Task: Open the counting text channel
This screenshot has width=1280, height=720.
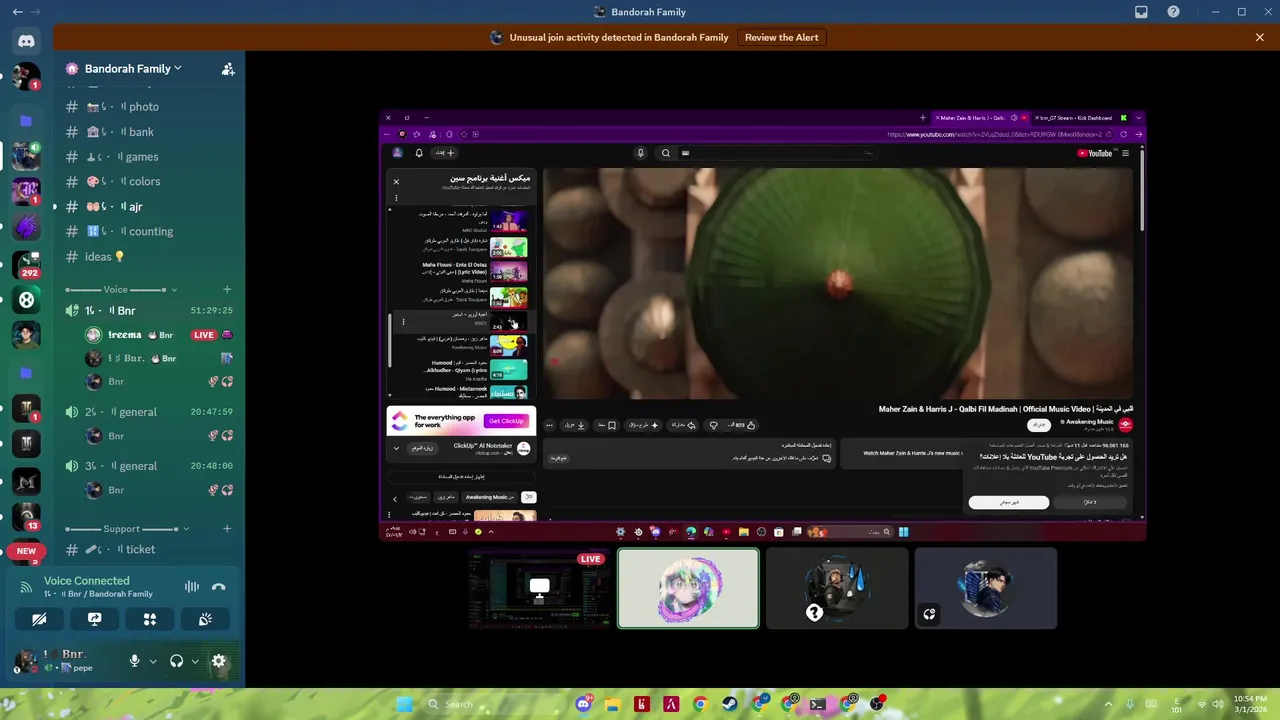Action: click(x=150, y=232)
